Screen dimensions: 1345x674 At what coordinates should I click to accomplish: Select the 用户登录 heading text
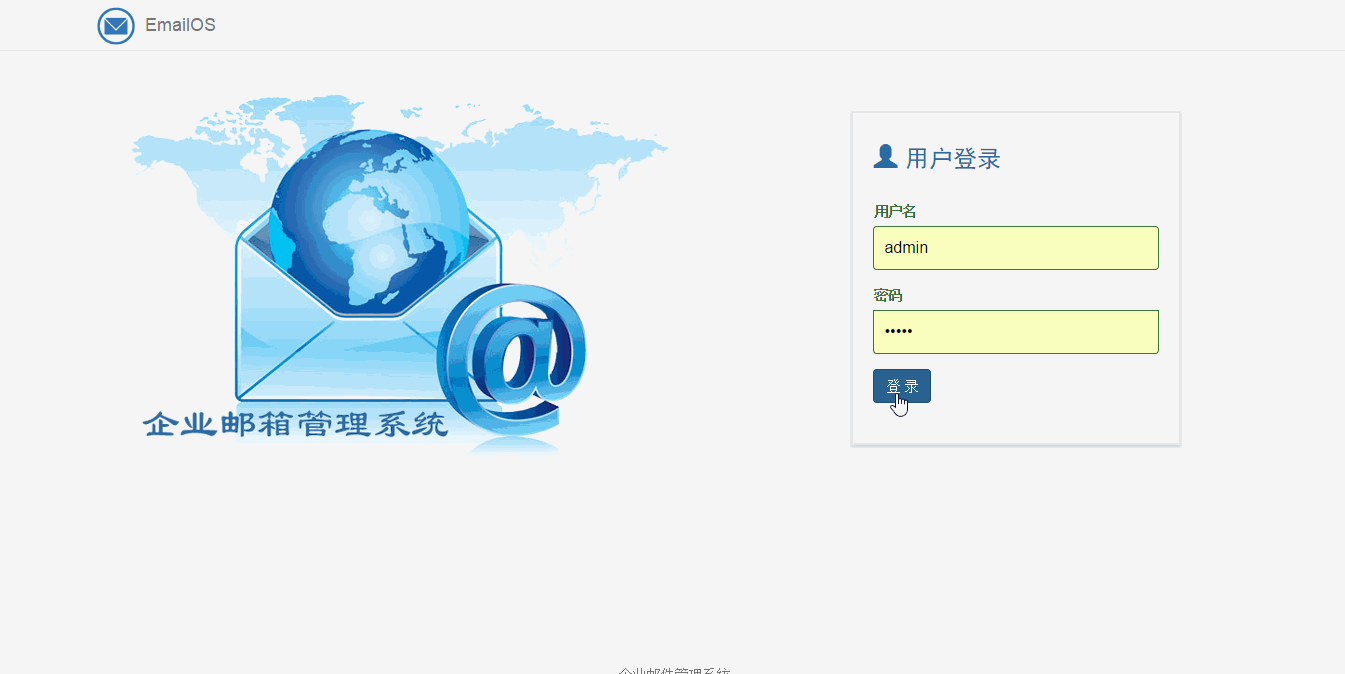[953, 158]
